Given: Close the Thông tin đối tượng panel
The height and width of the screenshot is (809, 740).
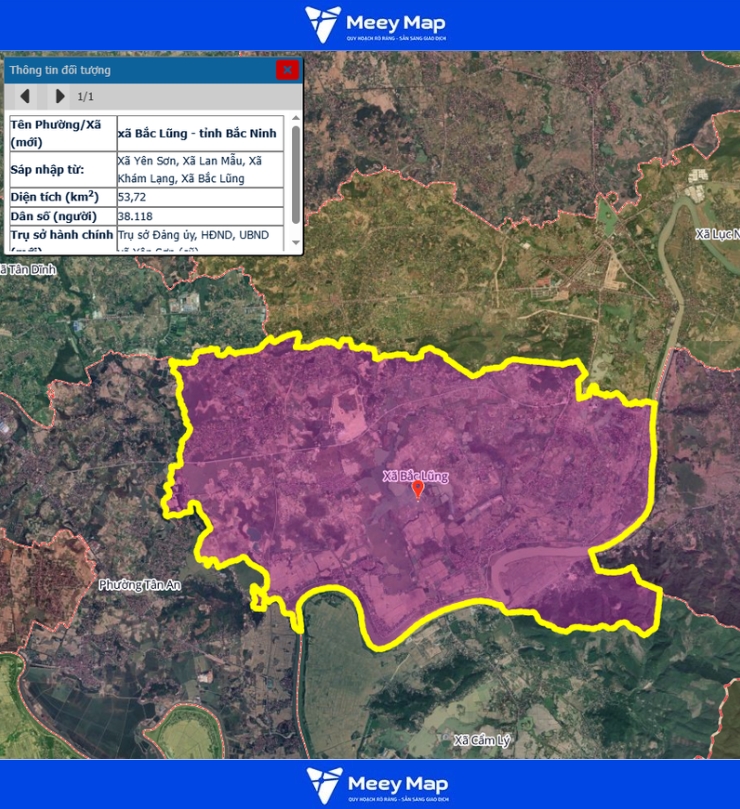Looking at the screenshot, I should [287, 69].
